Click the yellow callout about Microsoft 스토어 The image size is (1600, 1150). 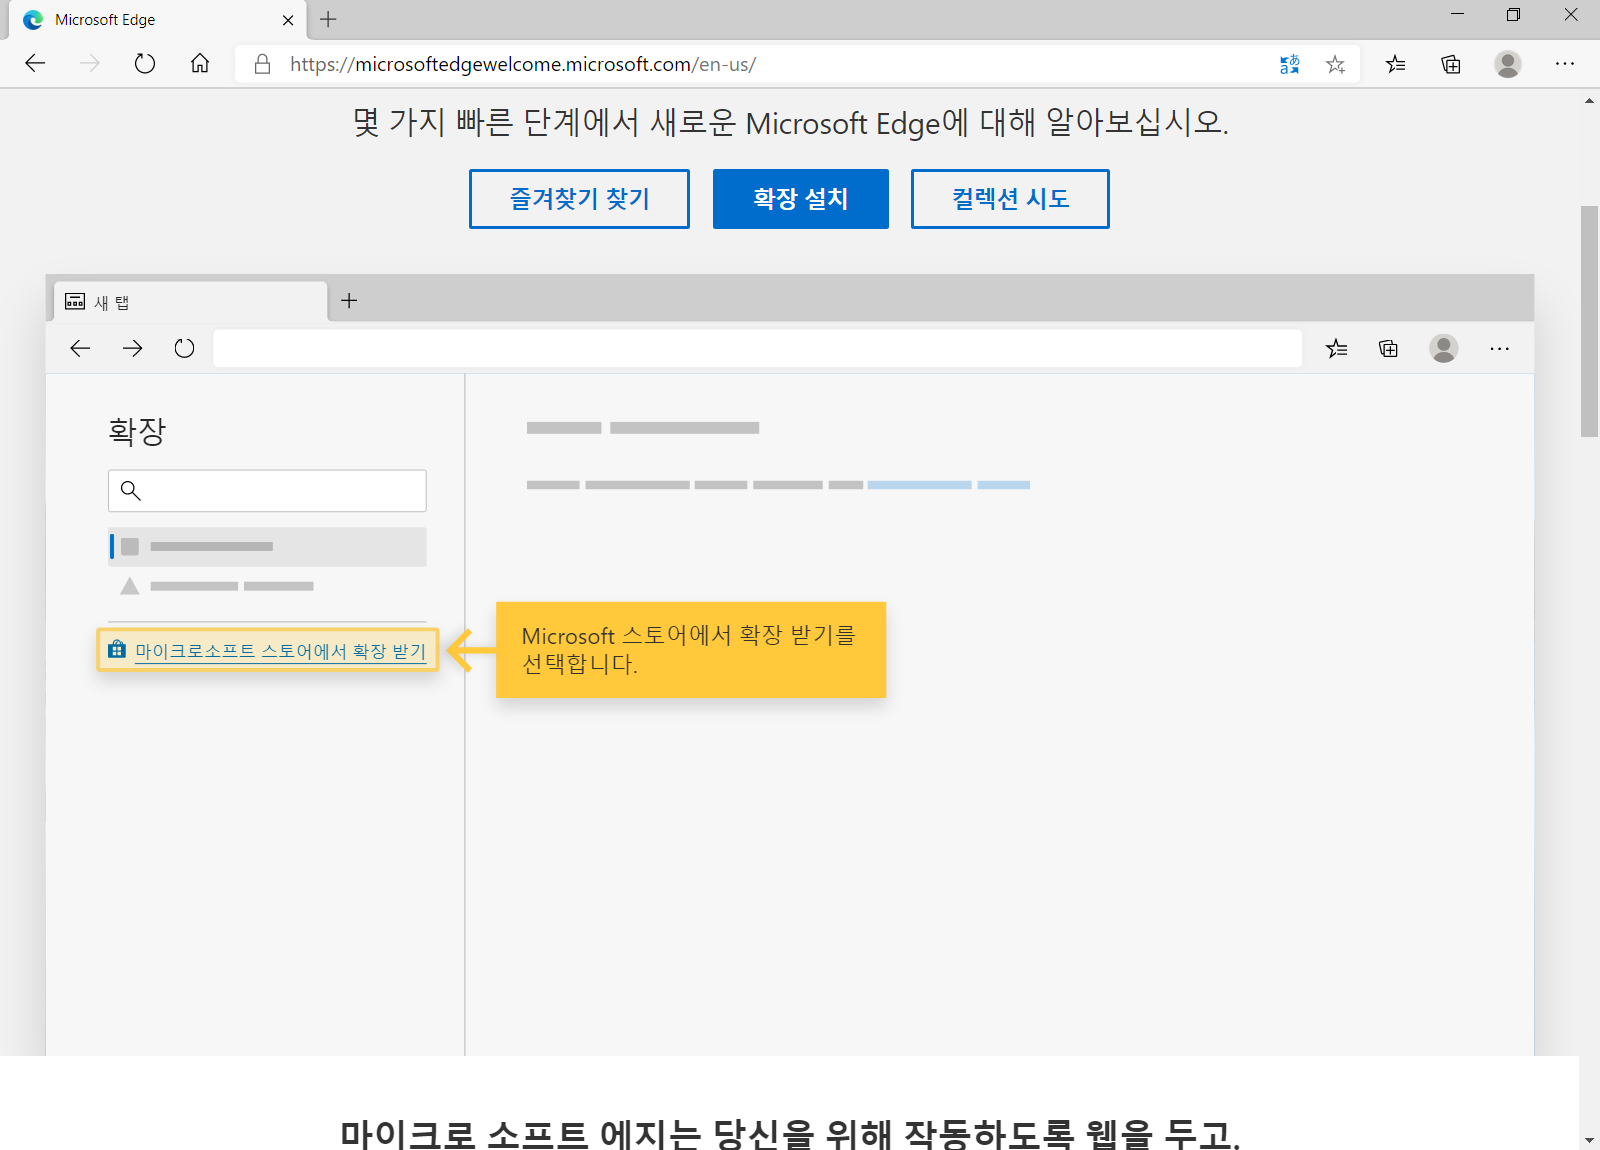coord(691,650)
